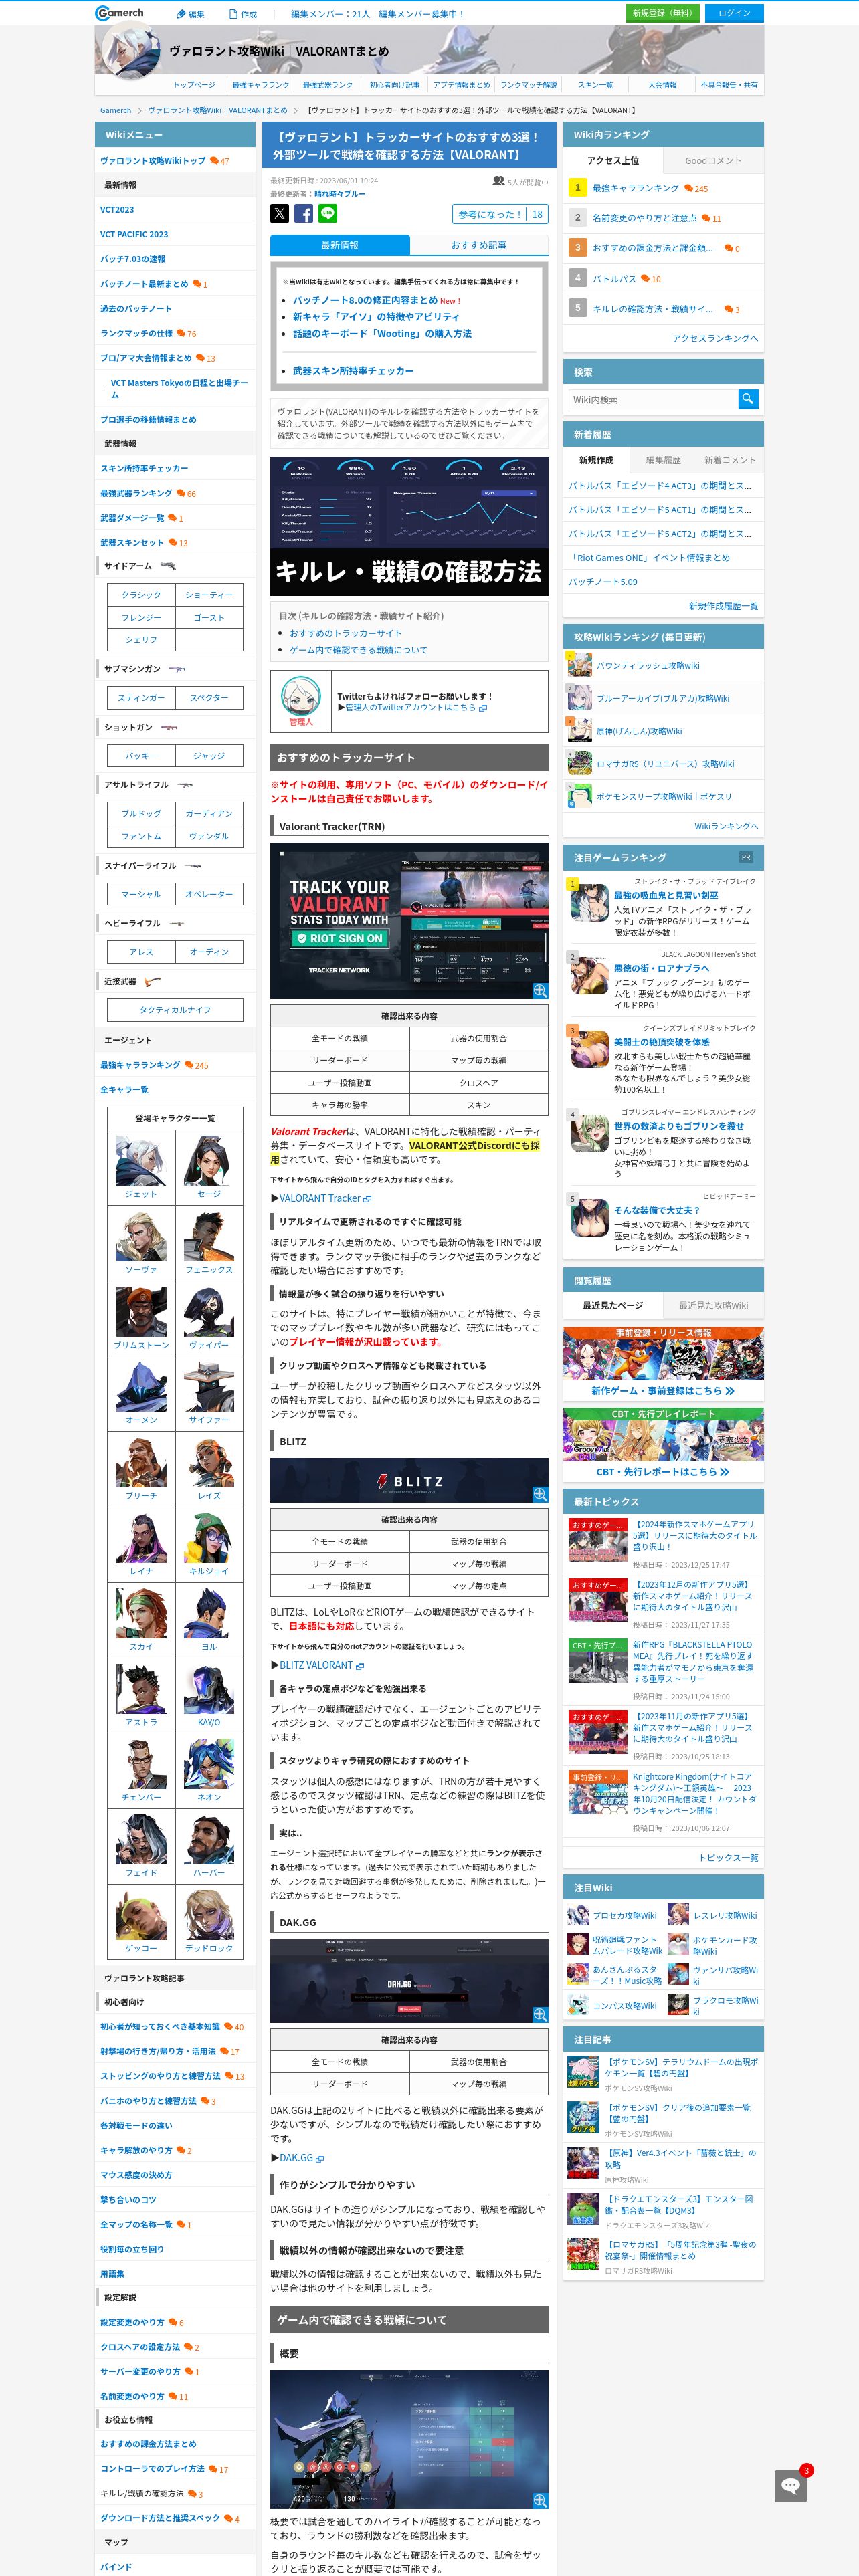This screenshot has height=2576, width=859.
Task: Switch to the おすすめ記事 tab
Action: (479, 245)
